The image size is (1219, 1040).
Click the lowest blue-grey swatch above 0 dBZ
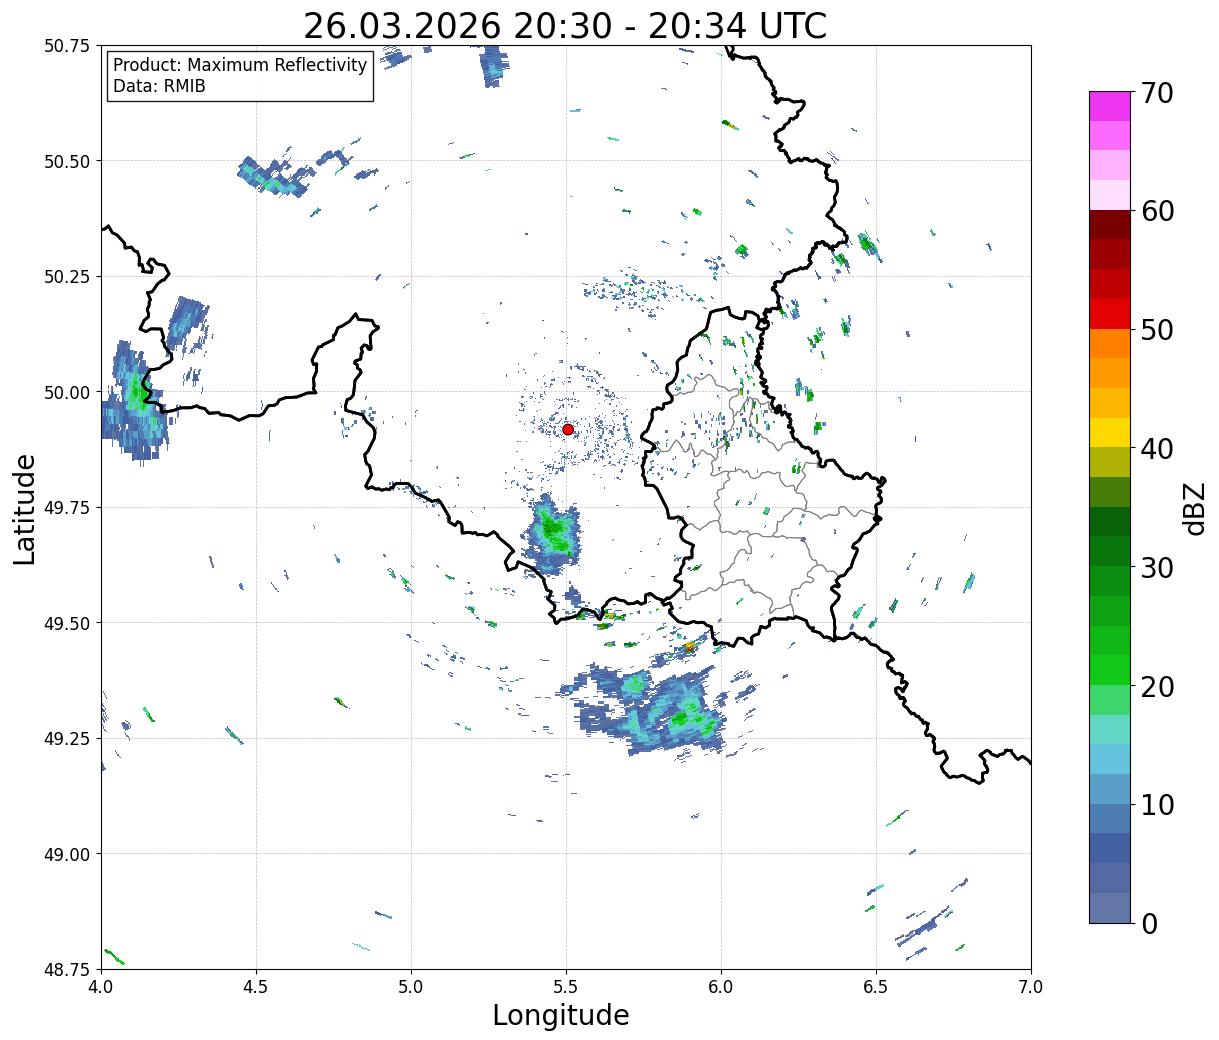(1110, 907)
